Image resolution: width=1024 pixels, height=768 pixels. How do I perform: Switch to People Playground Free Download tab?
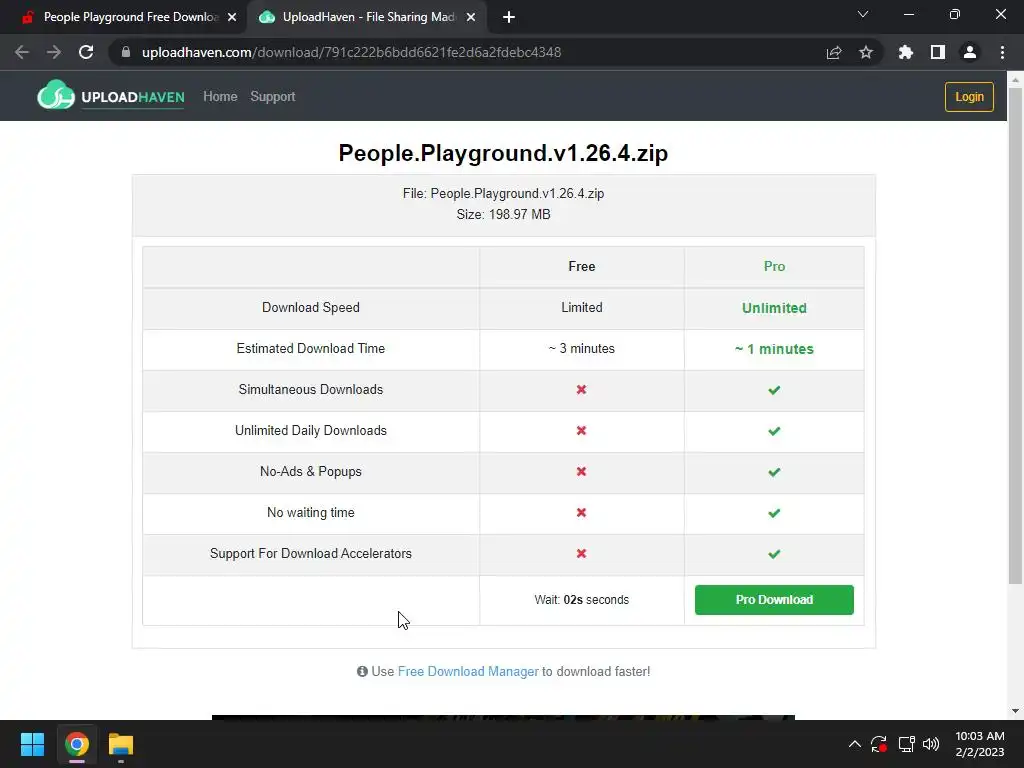[x=124, y=17]
